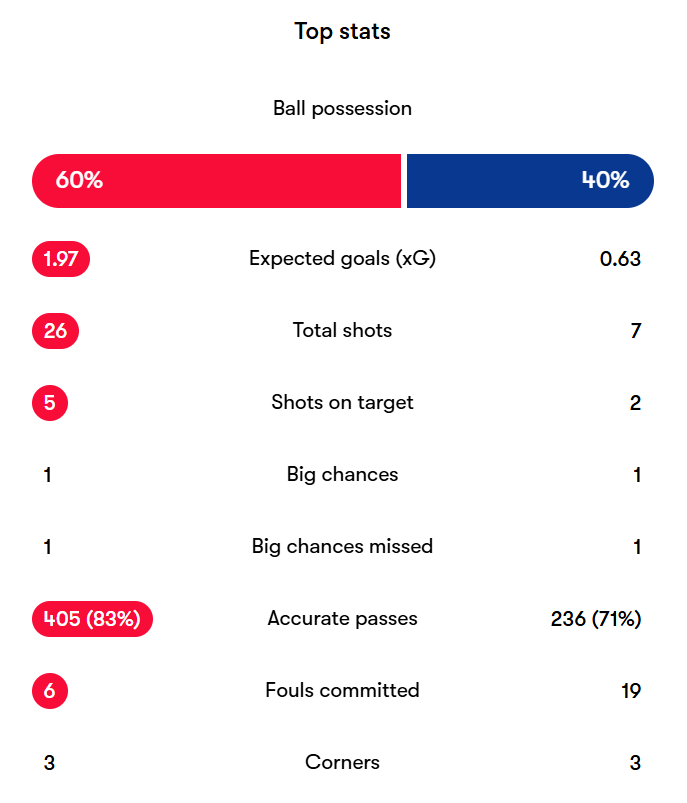Screen dimensions: 687x803
Task: Select the Shots on target label
Action: coord(342,403)
